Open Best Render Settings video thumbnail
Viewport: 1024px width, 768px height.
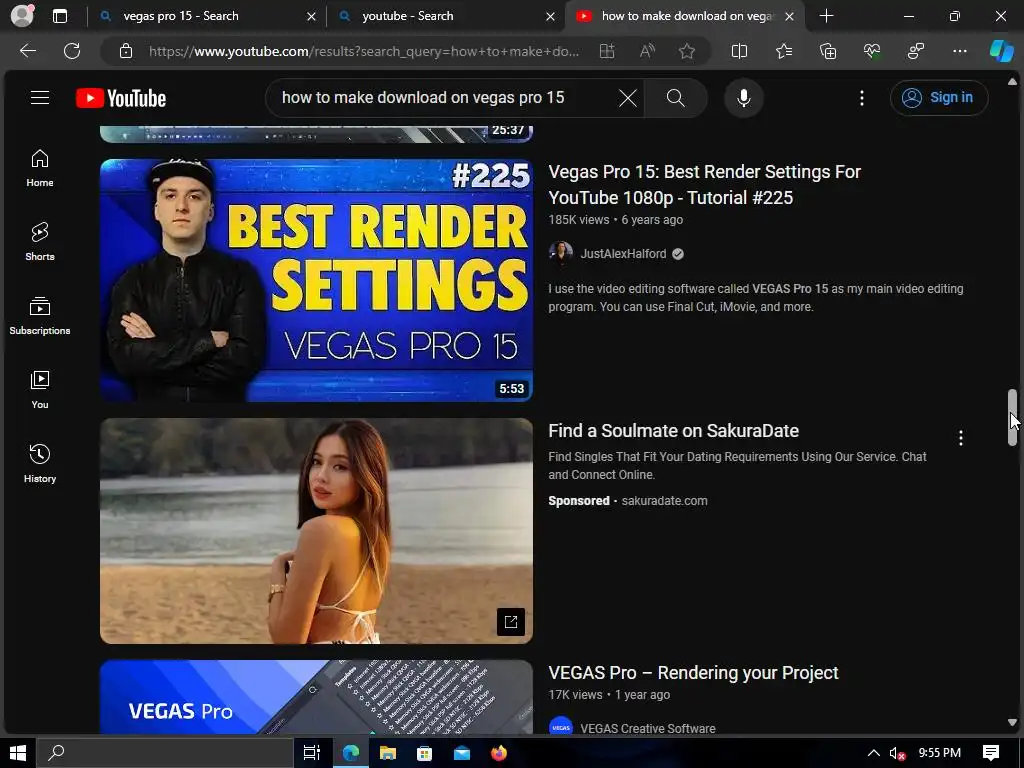(316, 280)
